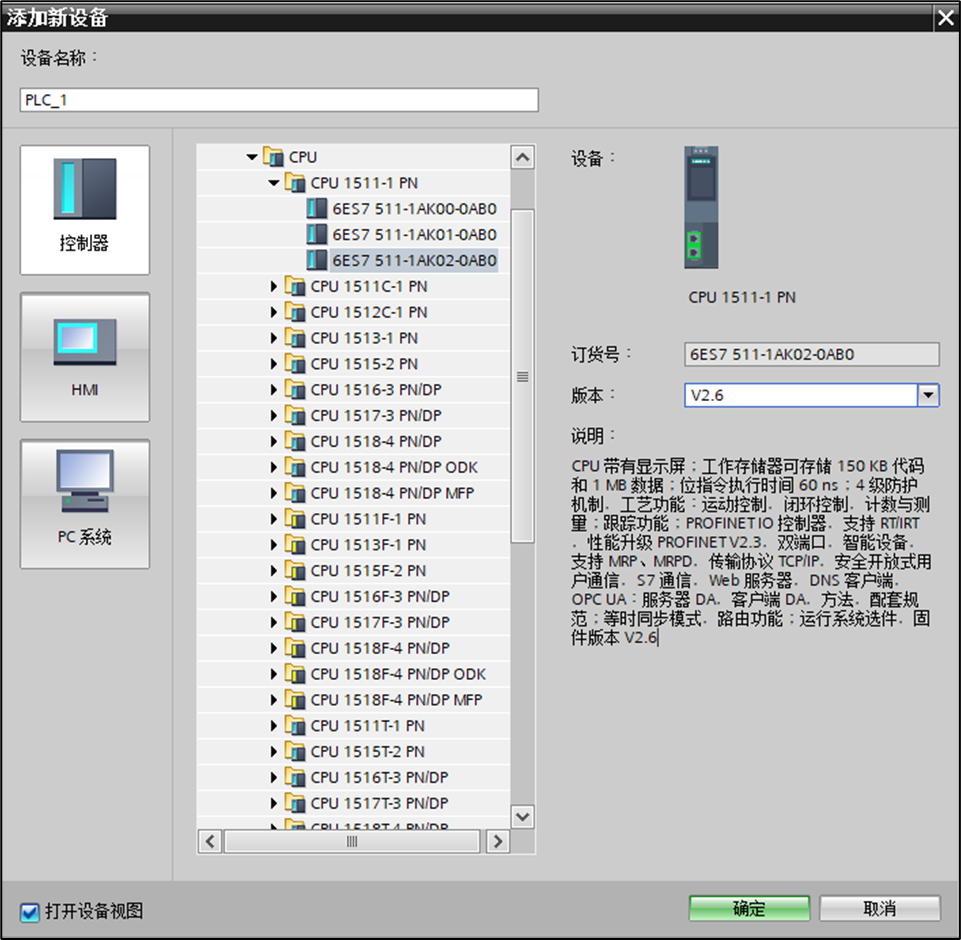Click the tree scroll up arrow
Viewport: 961px width, 940px height.
tap(522, 157)
